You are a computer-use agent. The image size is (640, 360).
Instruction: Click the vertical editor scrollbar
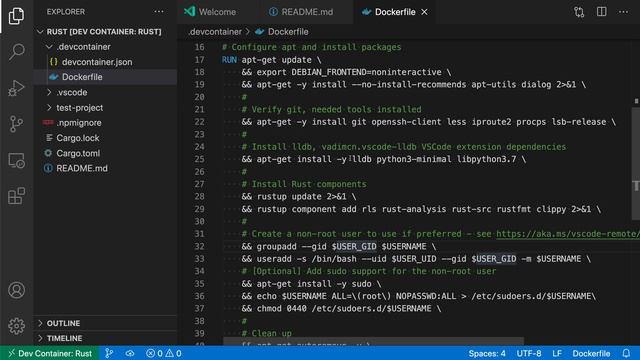tap(636, 163)
